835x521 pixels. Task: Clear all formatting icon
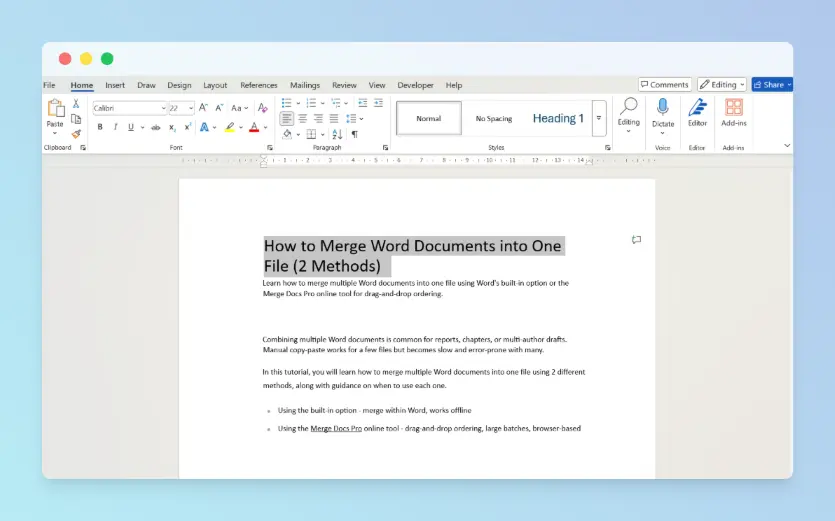(x=263, y=108)
